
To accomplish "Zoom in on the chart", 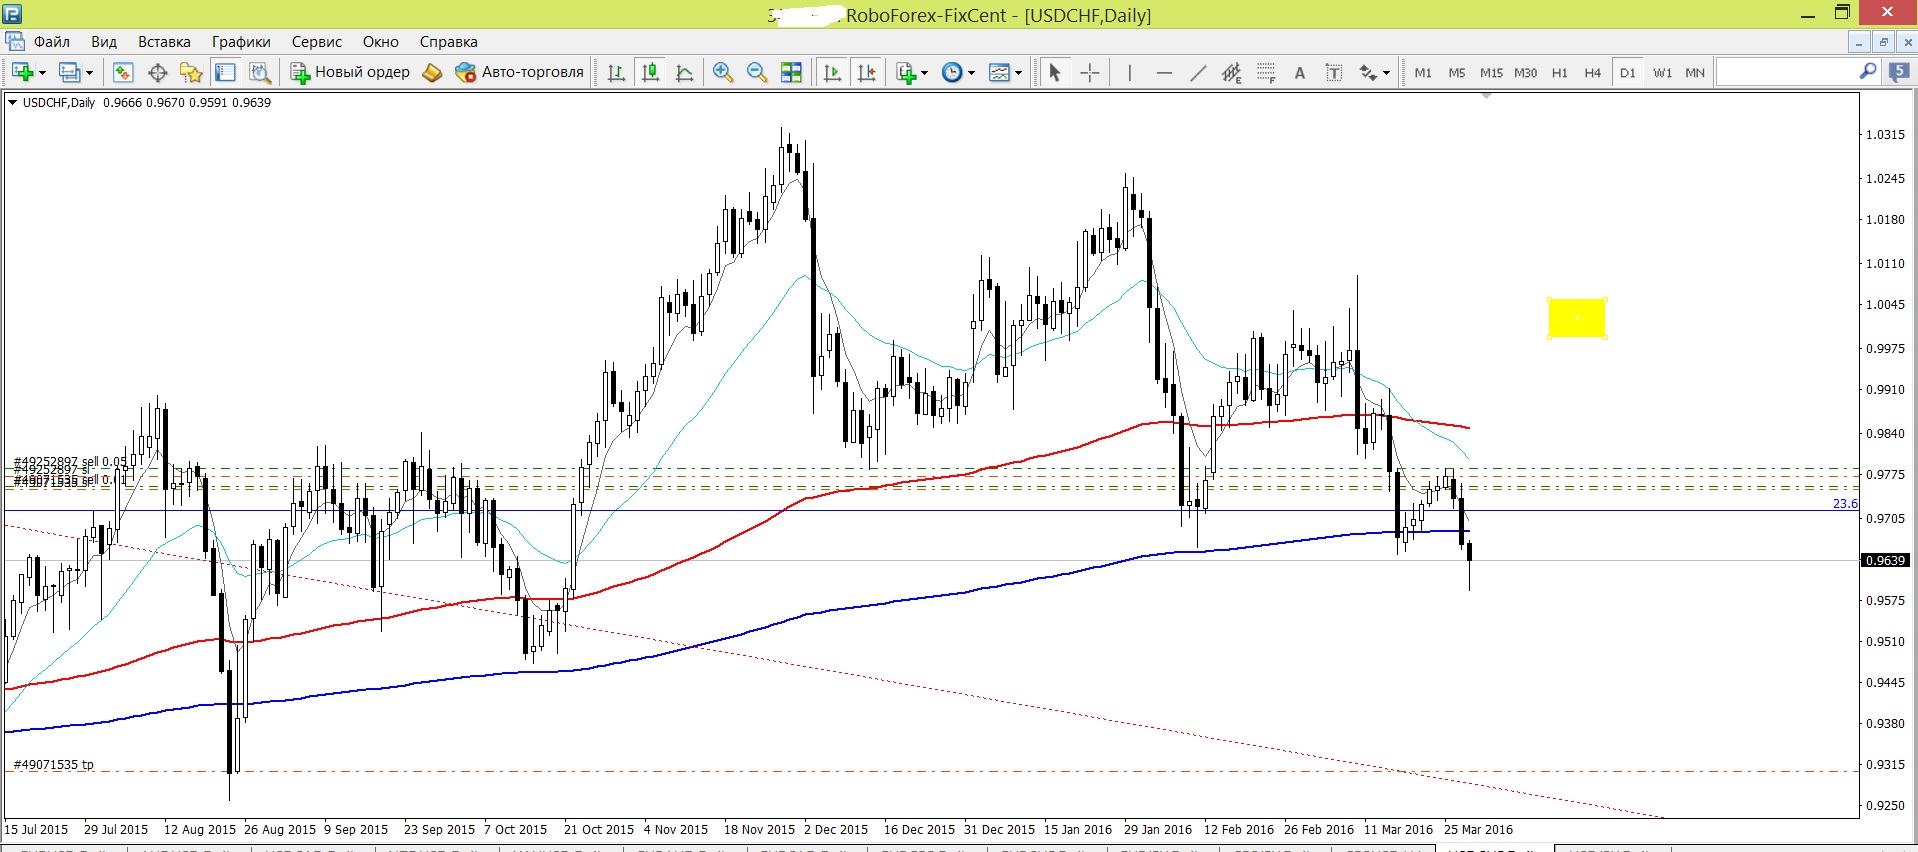I will [723, 72].
